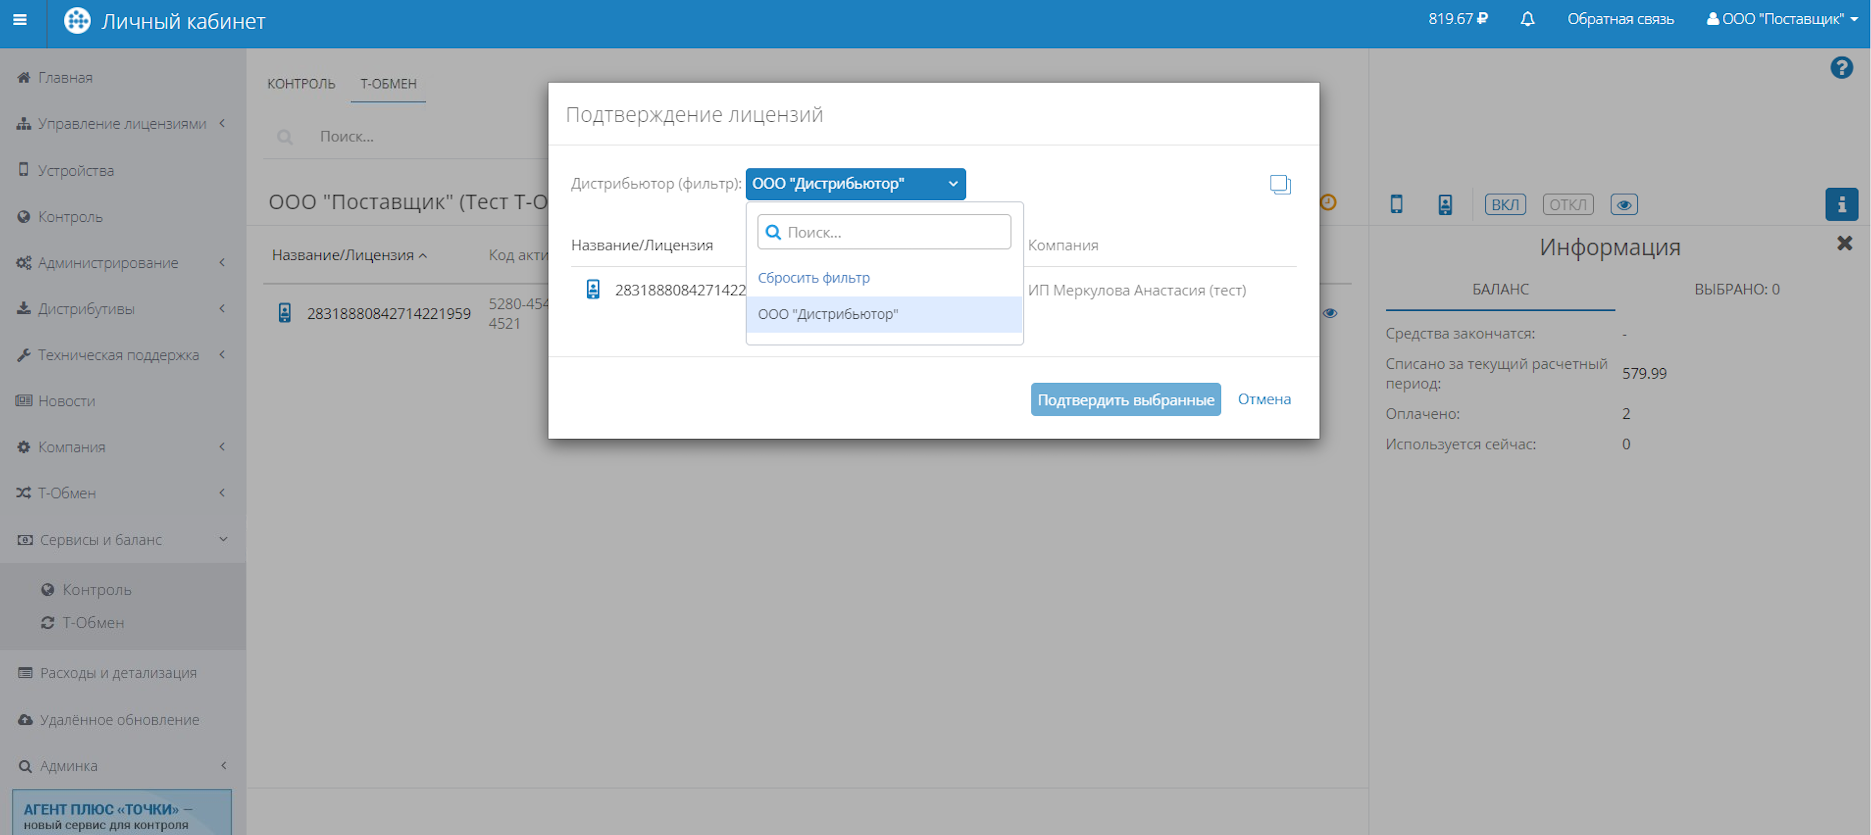This screenshot has height=835, width=1871.
Task: Expand Управление лицензиями in the sidebar
Action: [122, 124]
